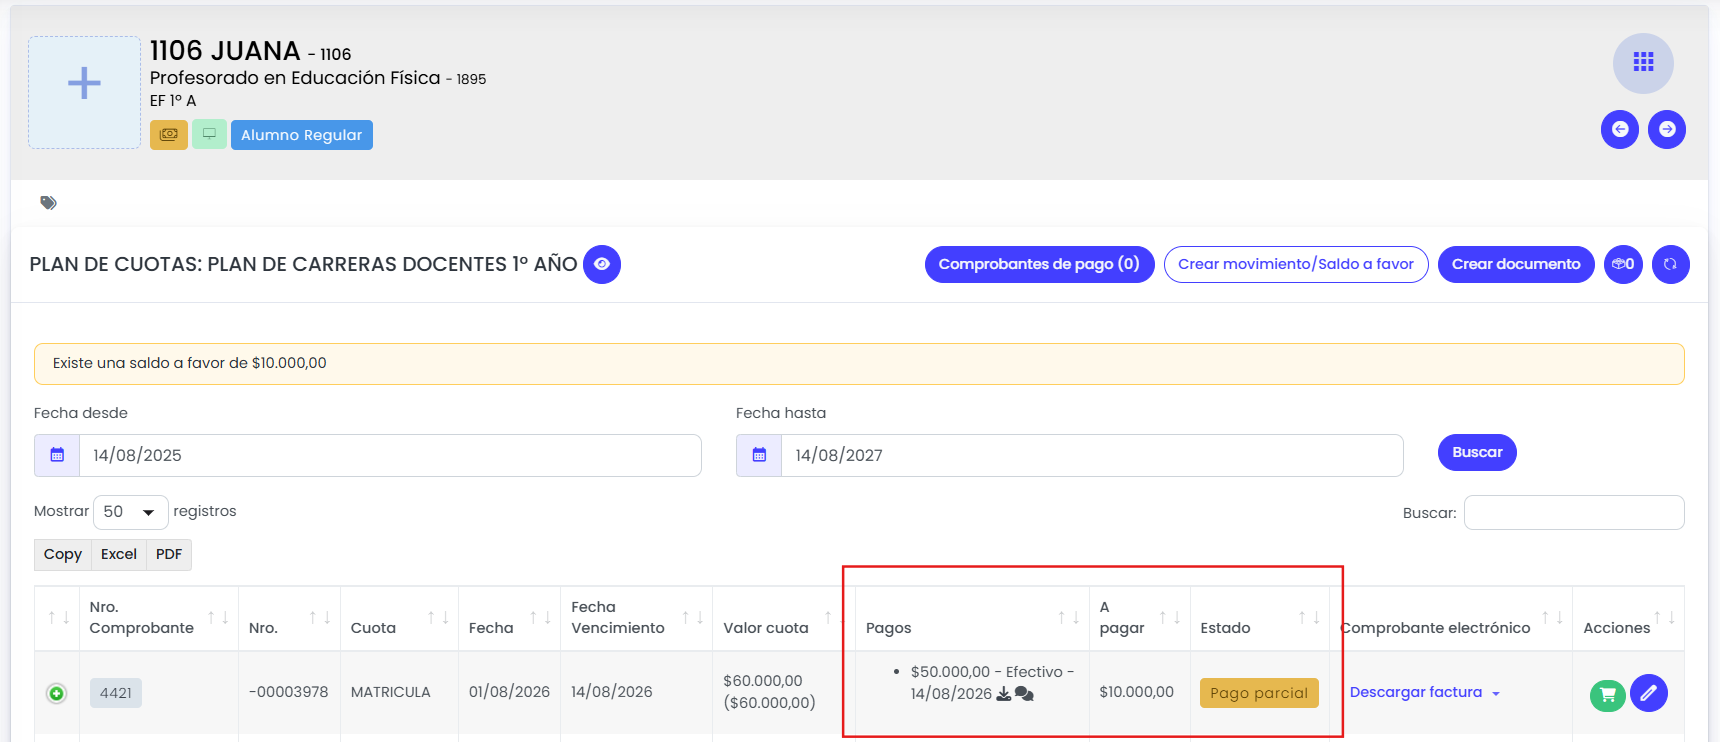1720x742 pixels.
Task: Edit row 4421 with pencil icon
Action: pyautogui.click(x=1649, y=692)
